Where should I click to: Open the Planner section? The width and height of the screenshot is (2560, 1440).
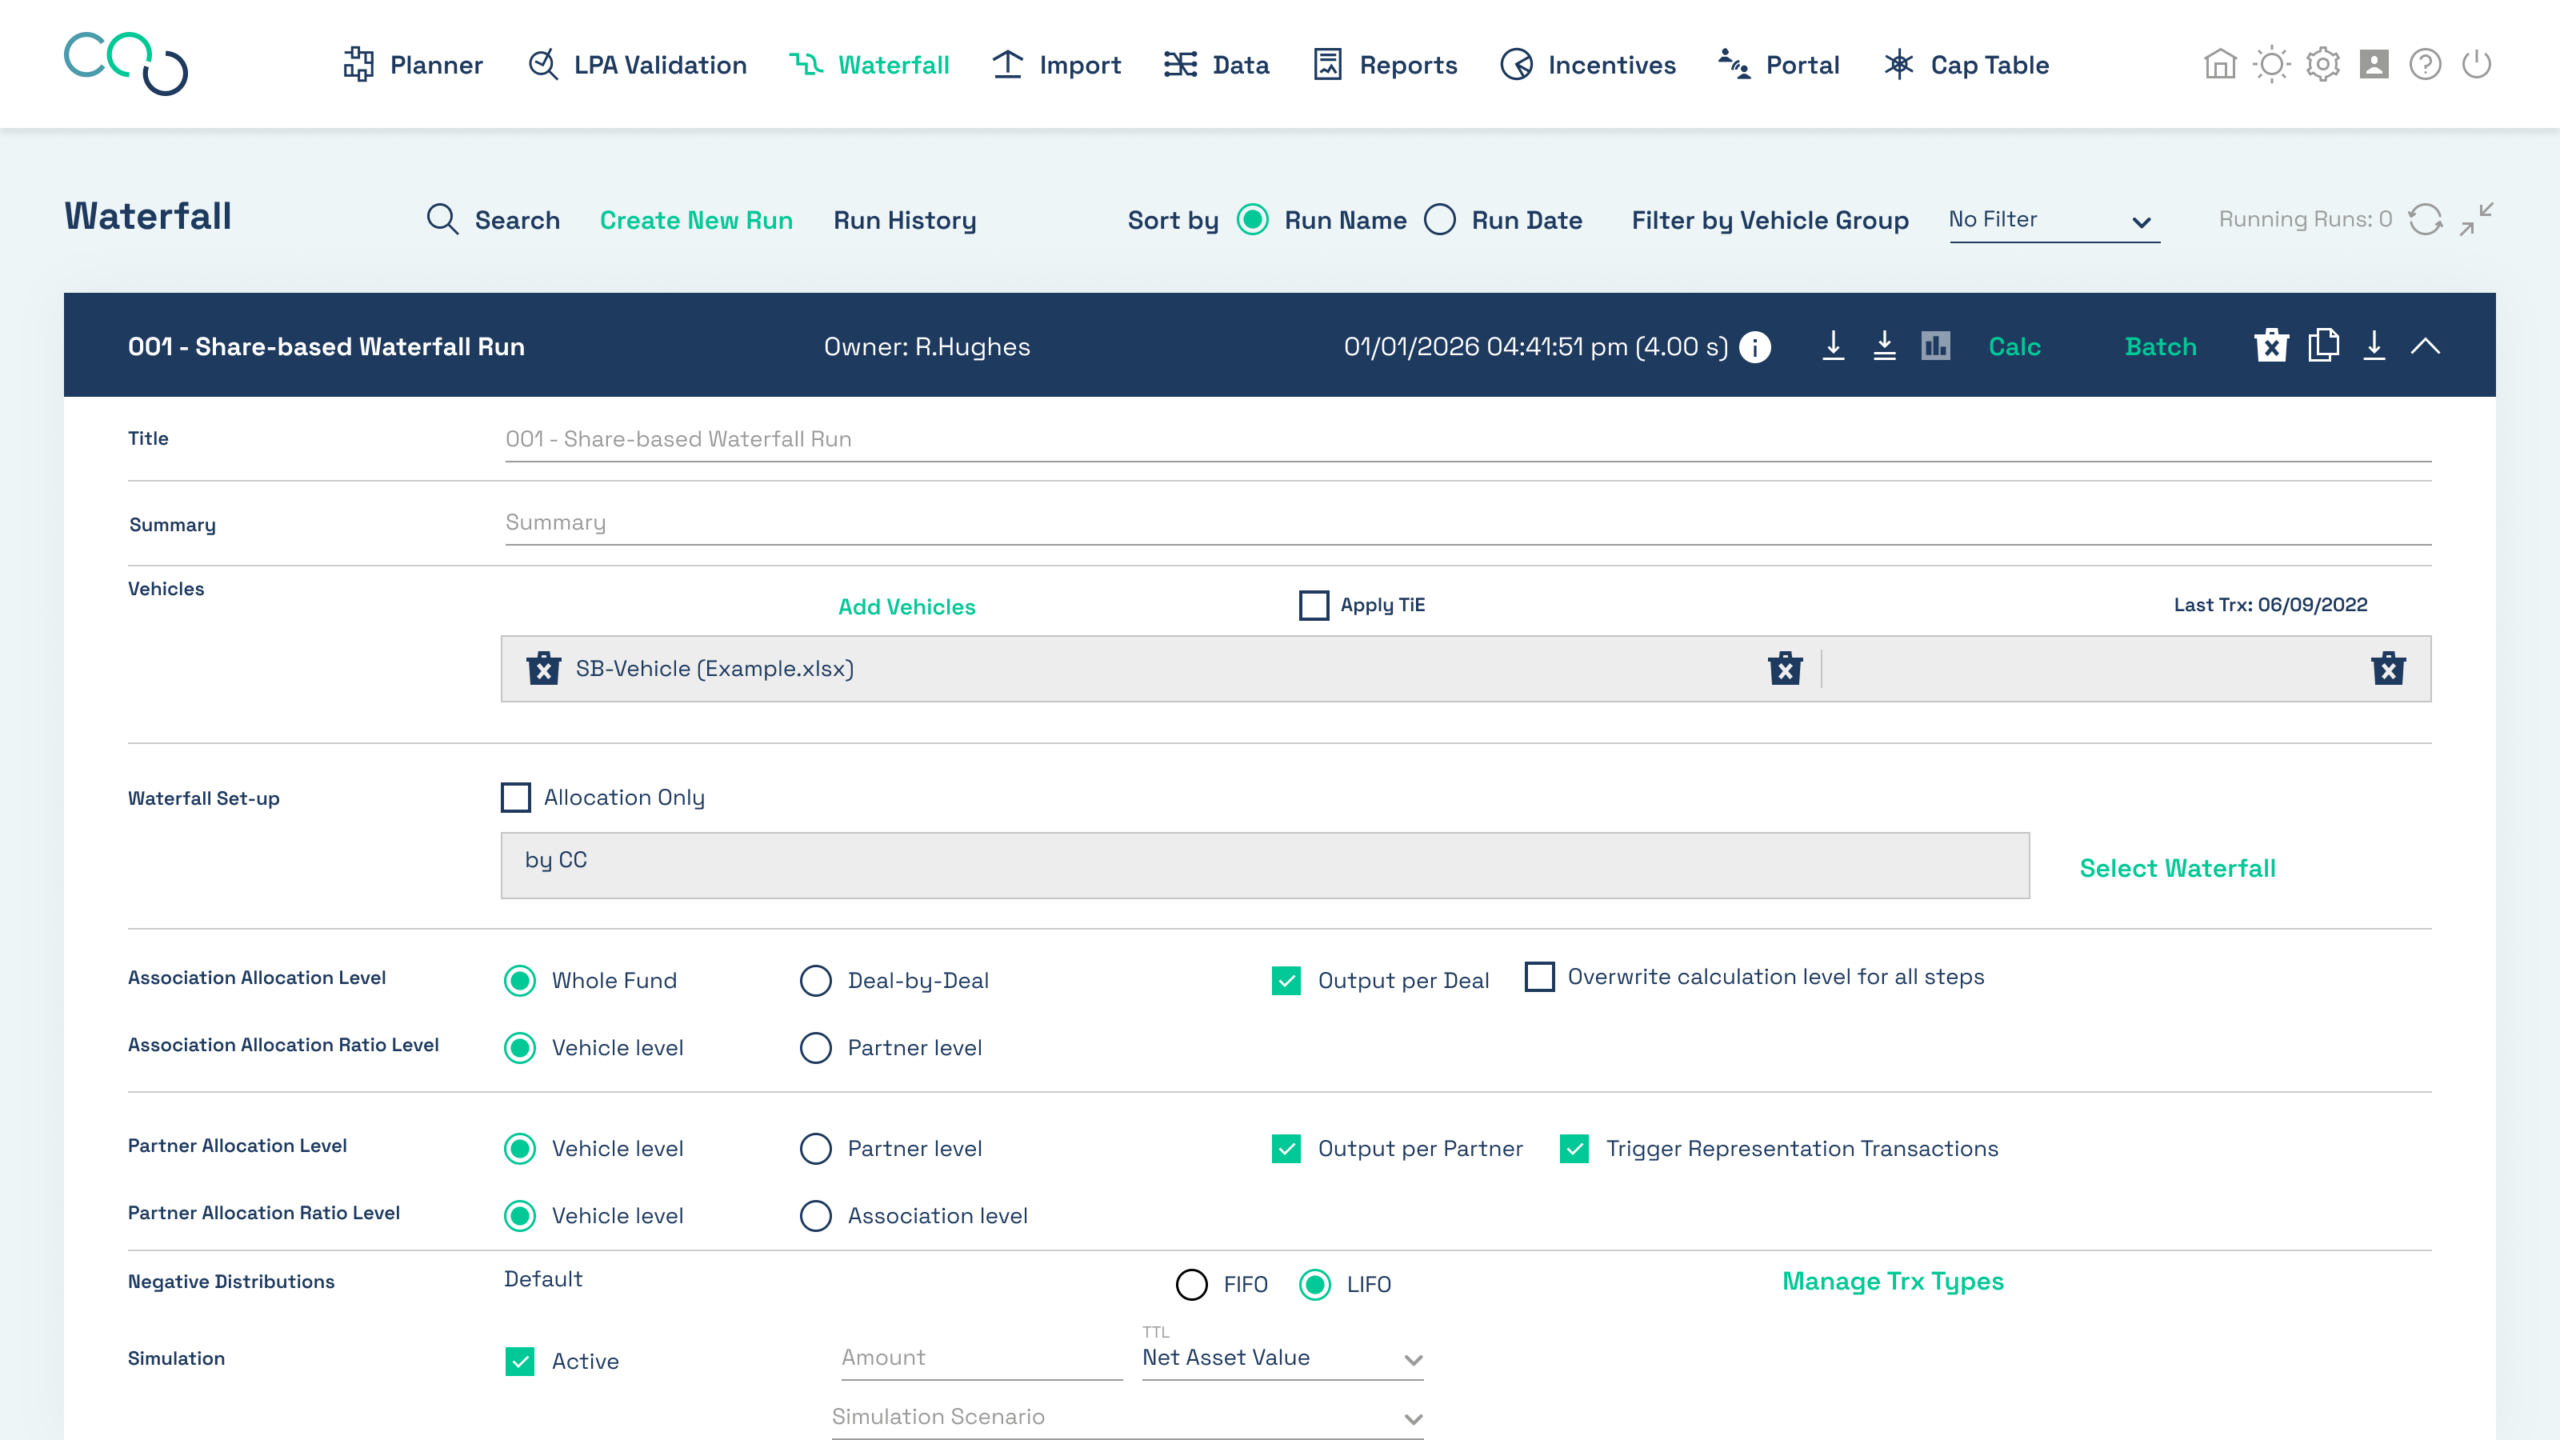(412, 65)
